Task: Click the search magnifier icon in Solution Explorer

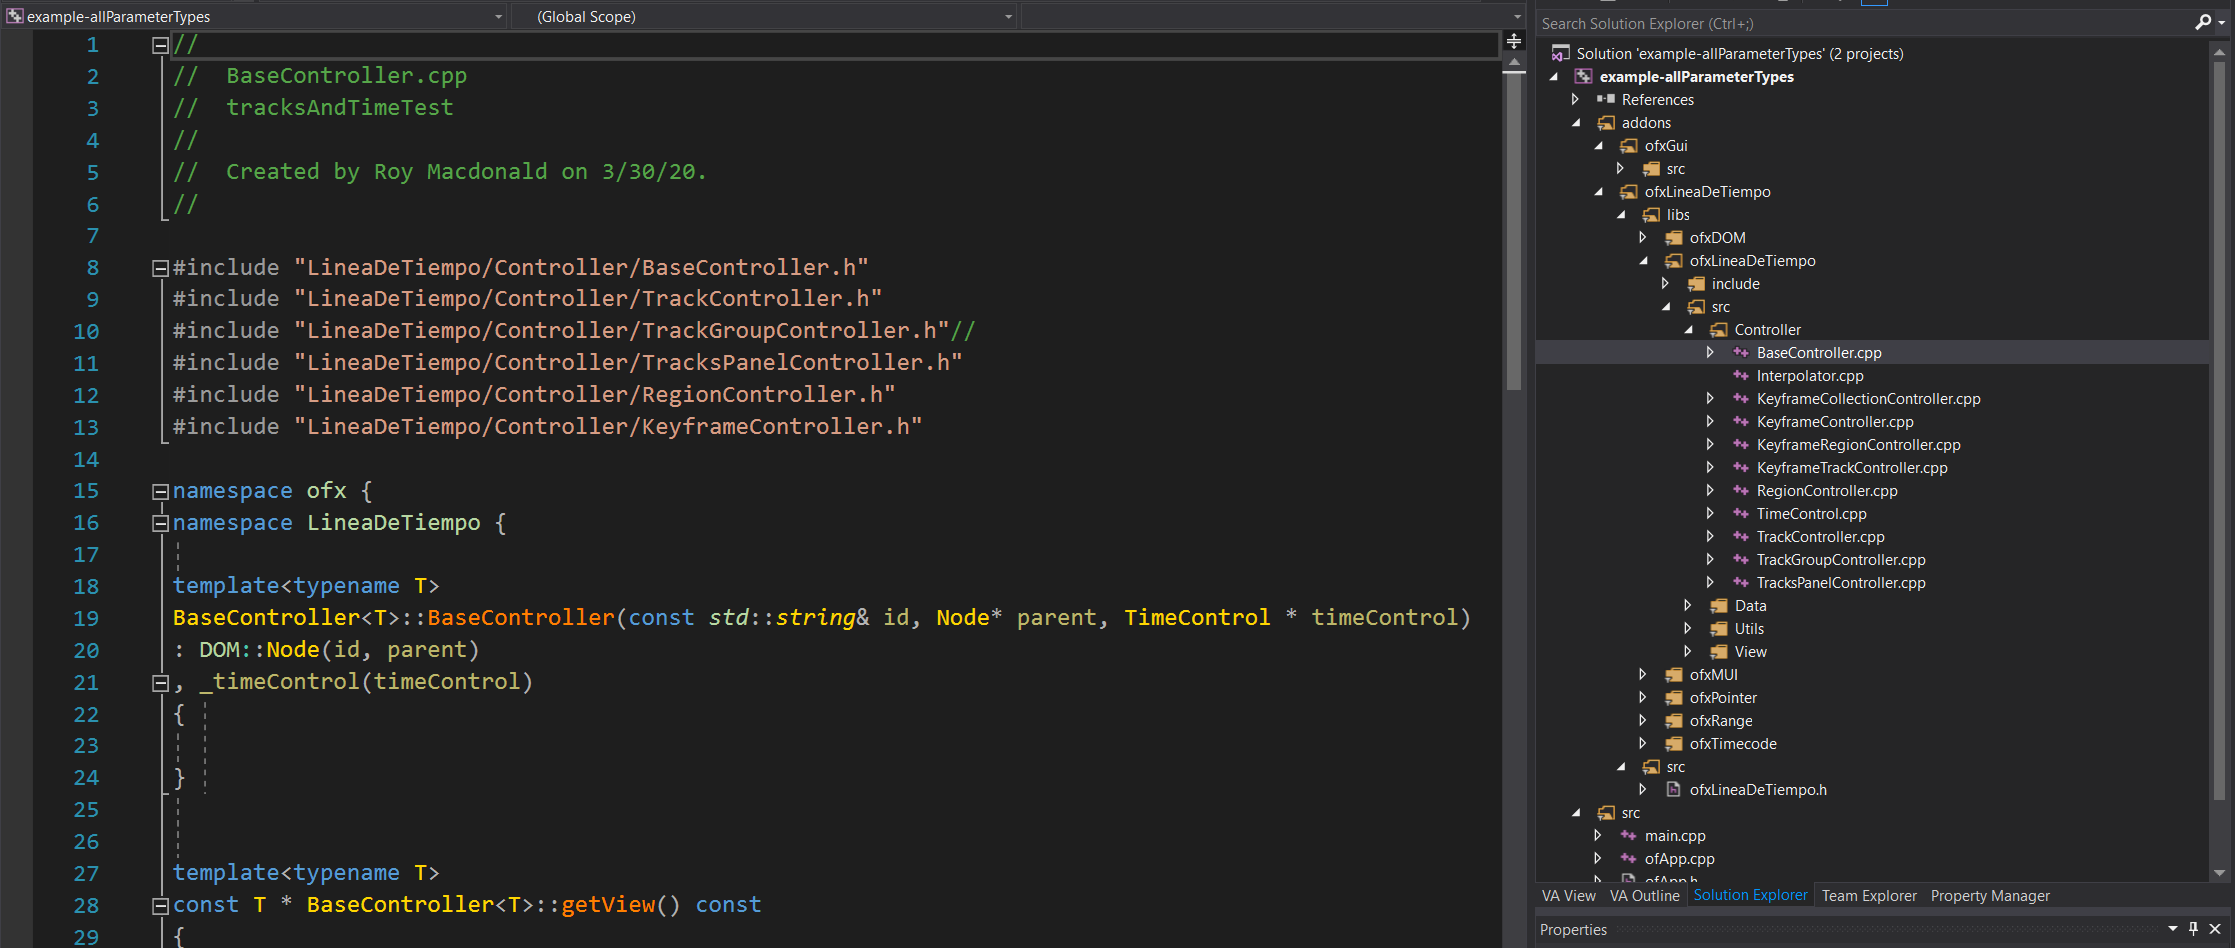Action: coord(2202,22)
